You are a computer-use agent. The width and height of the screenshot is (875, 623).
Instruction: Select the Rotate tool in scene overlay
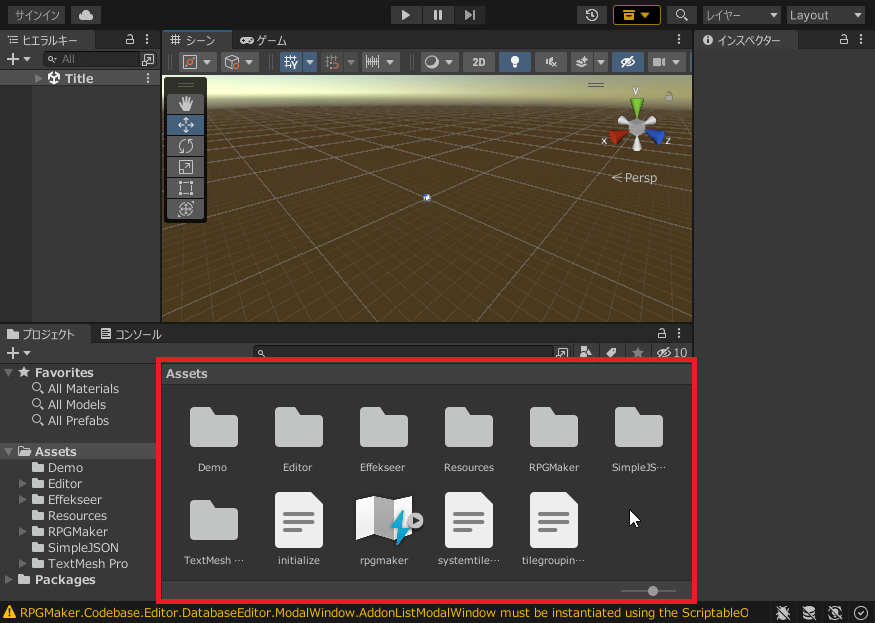(185, 146)
